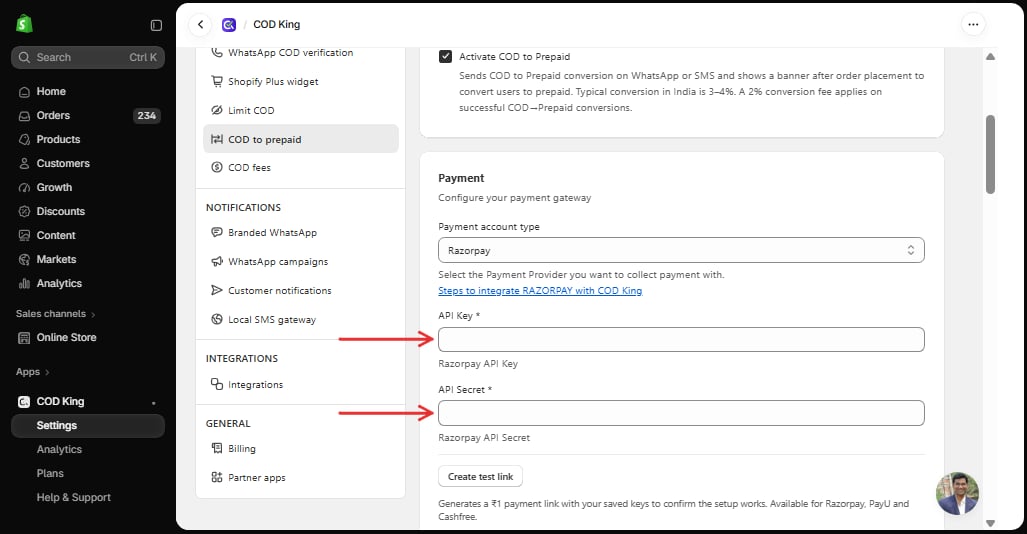Image resolution: width=1027 pixels, height=534 pixels.
Task: Open Steps to integrate RAZORPAY link
Action: tap(540, 291)
